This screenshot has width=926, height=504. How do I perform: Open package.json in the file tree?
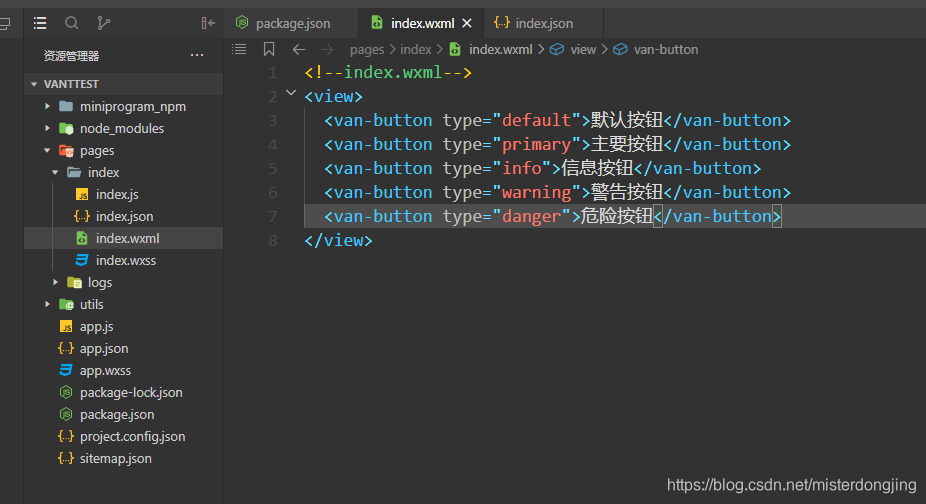click(x=117, y=414)
